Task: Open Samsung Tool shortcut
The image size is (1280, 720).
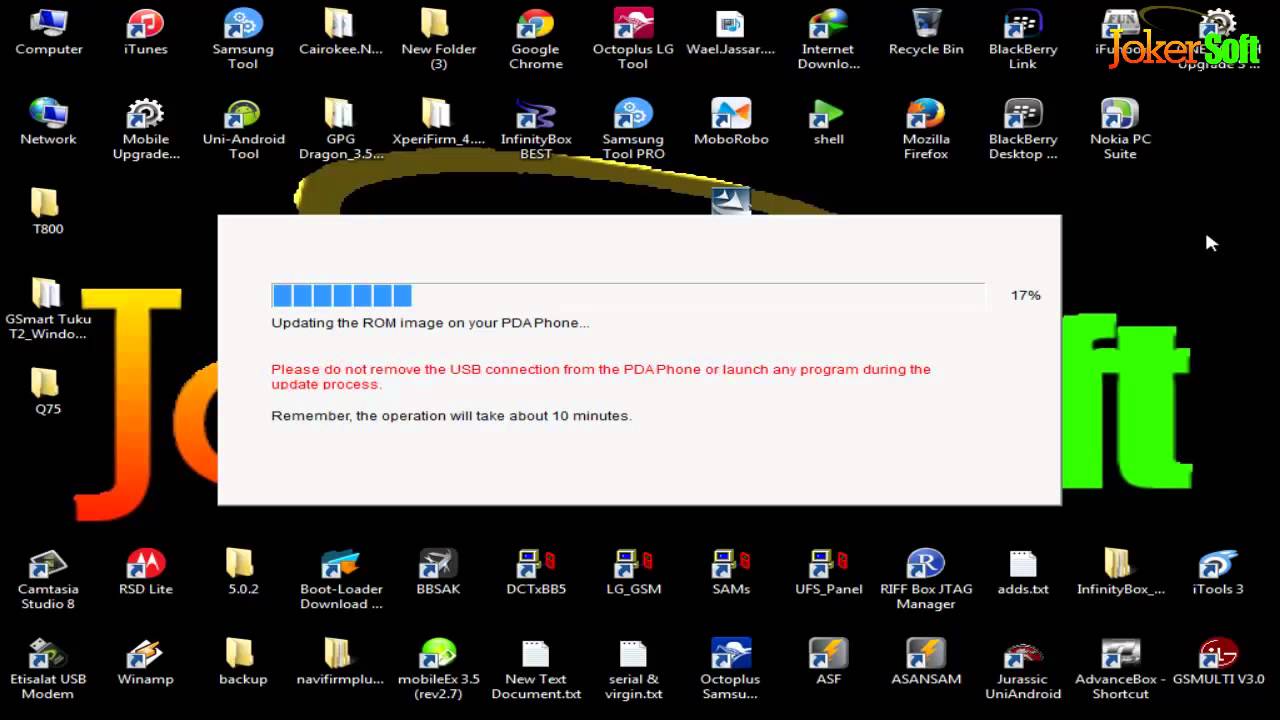Action: coord(243,39)
